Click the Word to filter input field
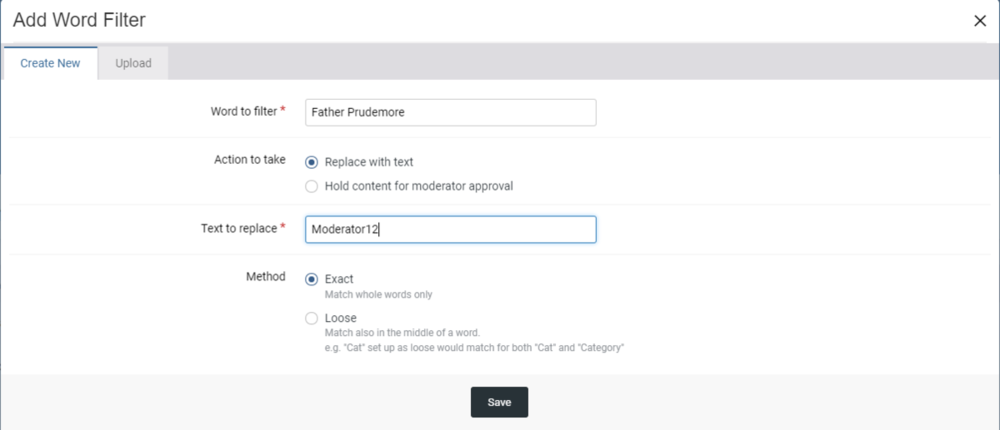The image size is (1000, 430). coord(450,112)
